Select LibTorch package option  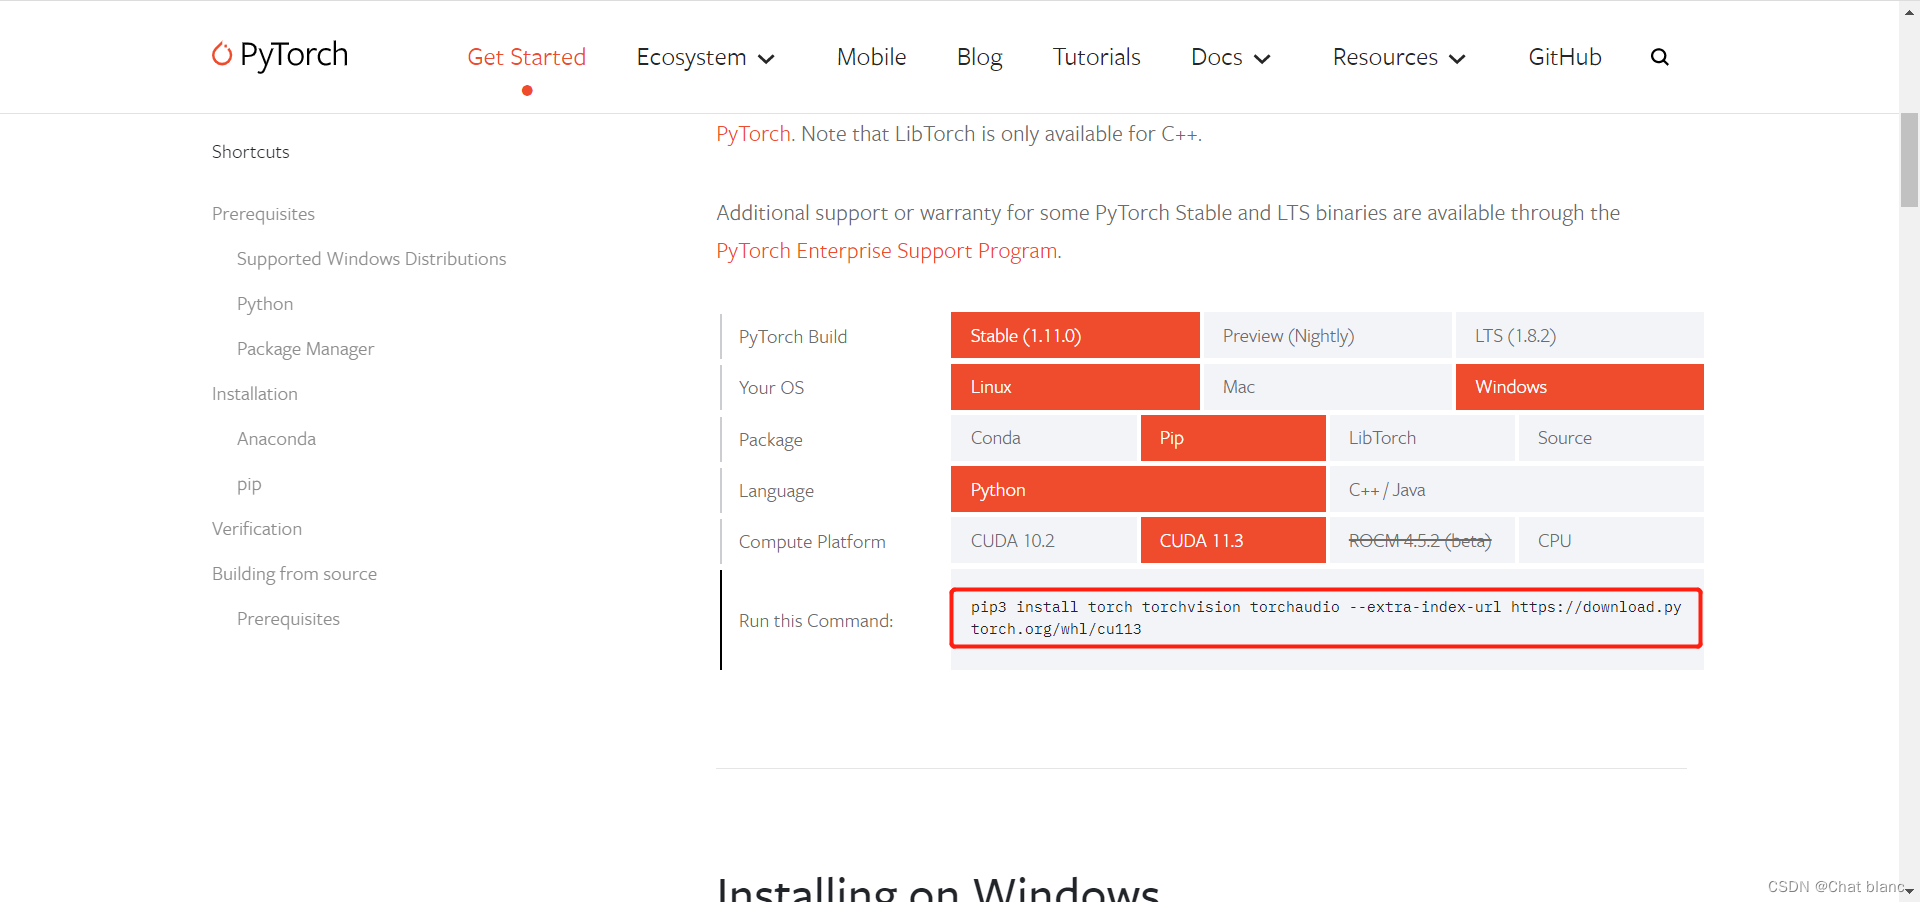(1422, 438)
